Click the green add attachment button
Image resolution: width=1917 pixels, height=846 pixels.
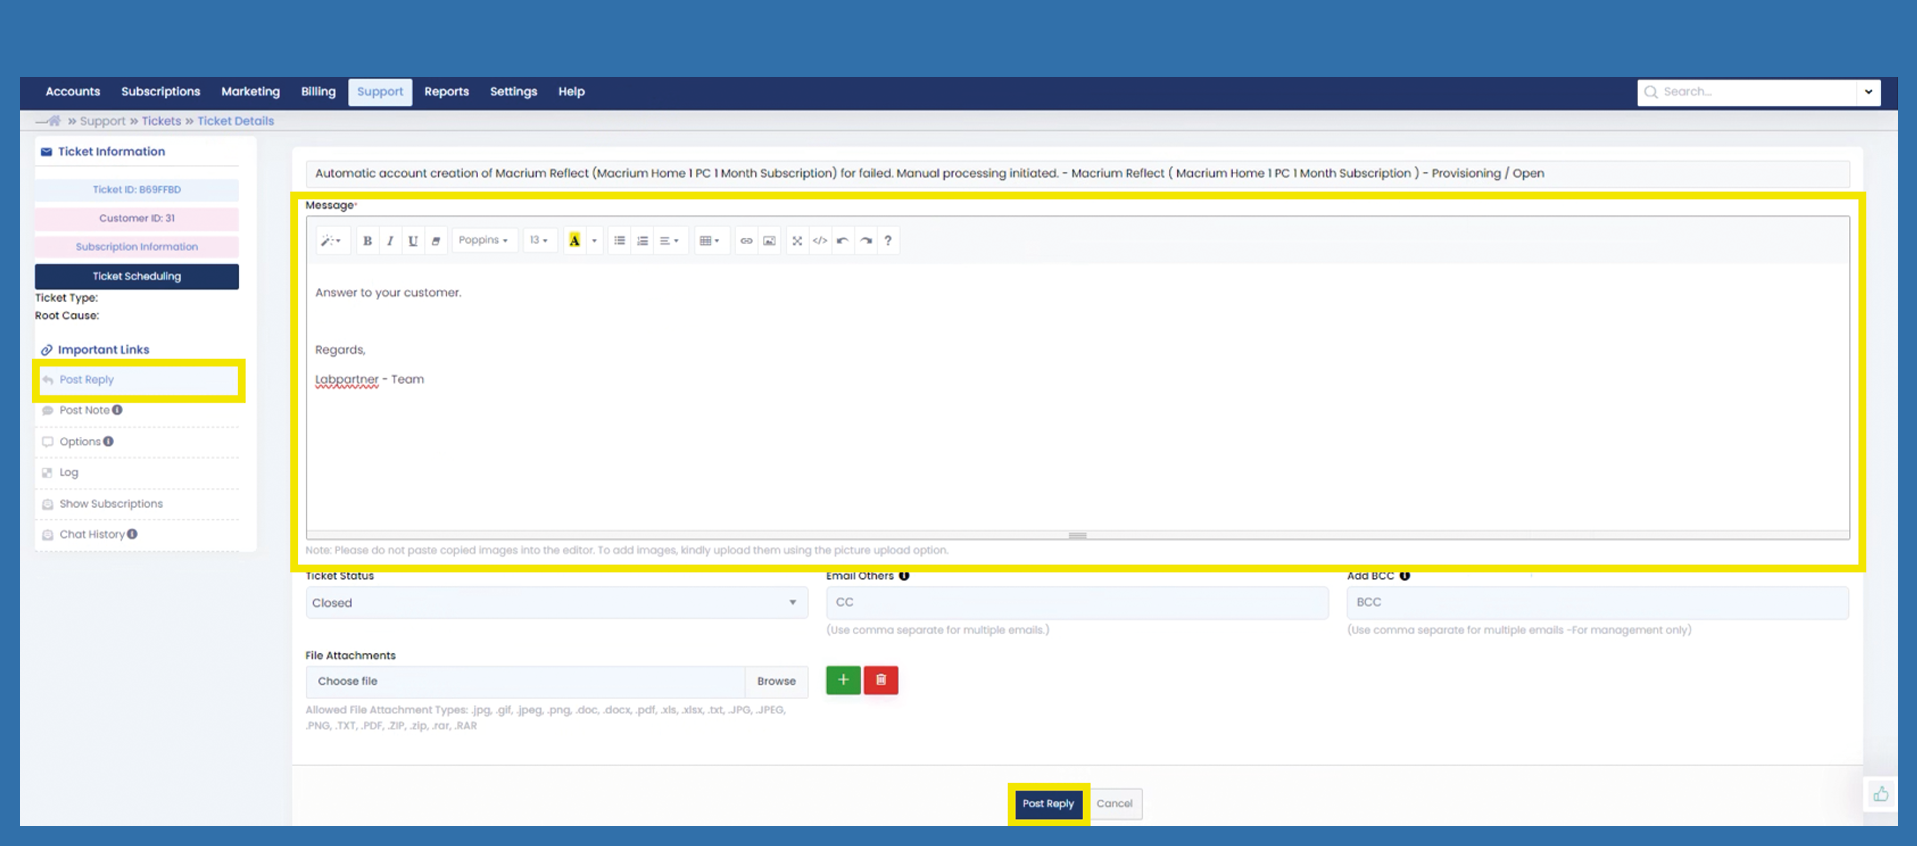coord(843,680)
